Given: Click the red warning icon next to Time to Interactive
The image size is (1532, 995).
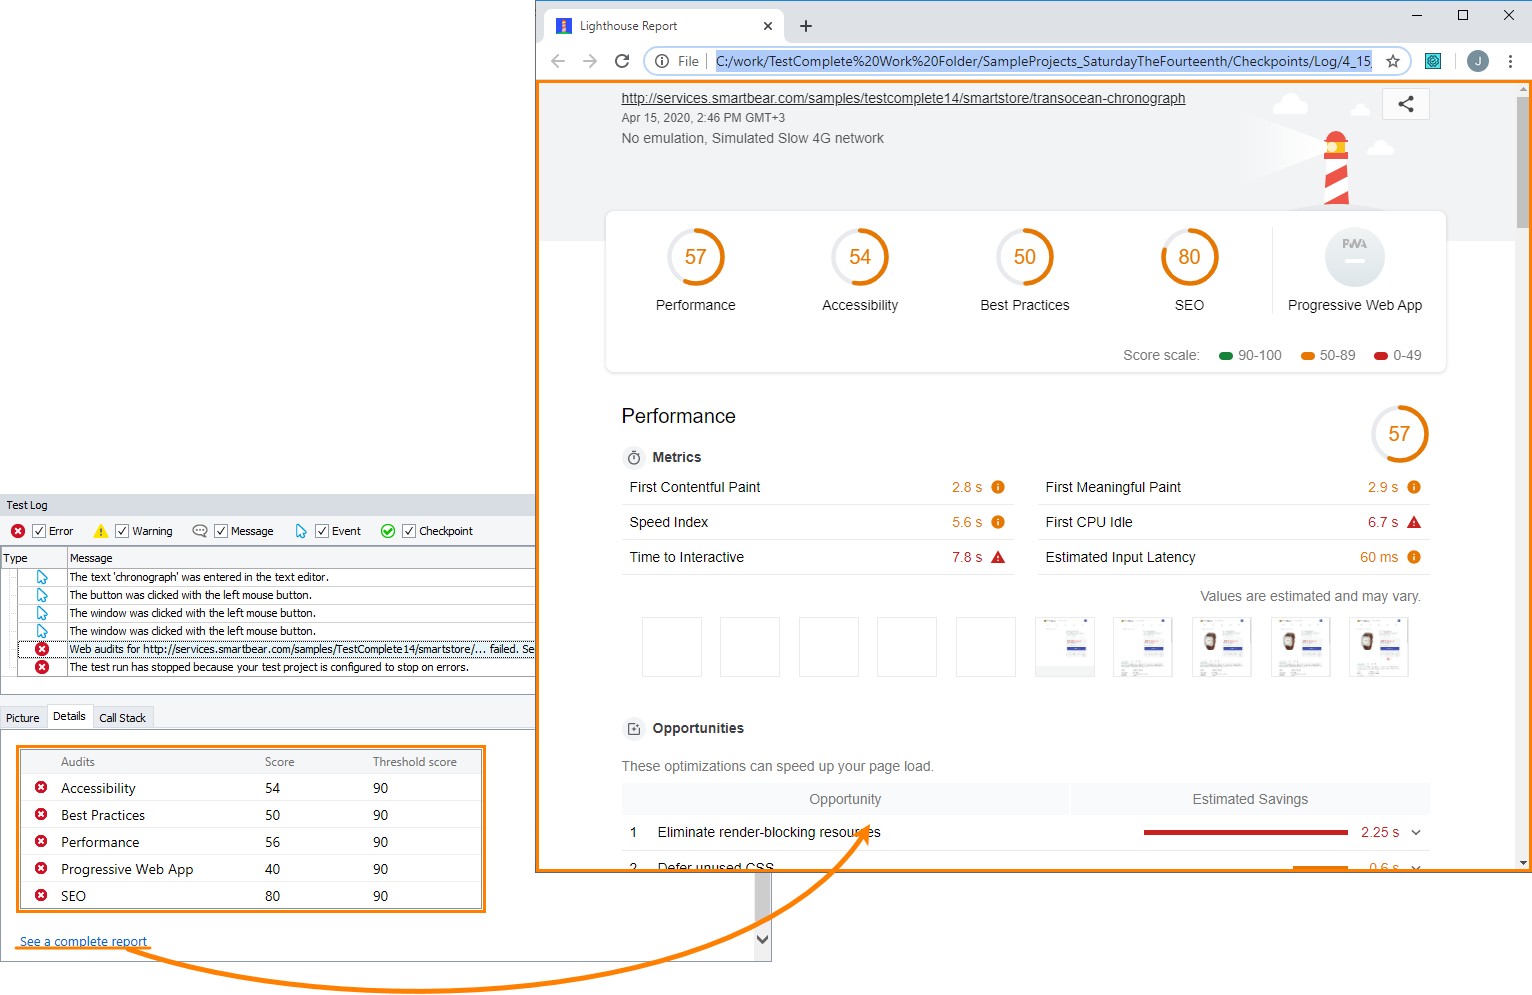Looking at the screenshot, I should 999,557.
